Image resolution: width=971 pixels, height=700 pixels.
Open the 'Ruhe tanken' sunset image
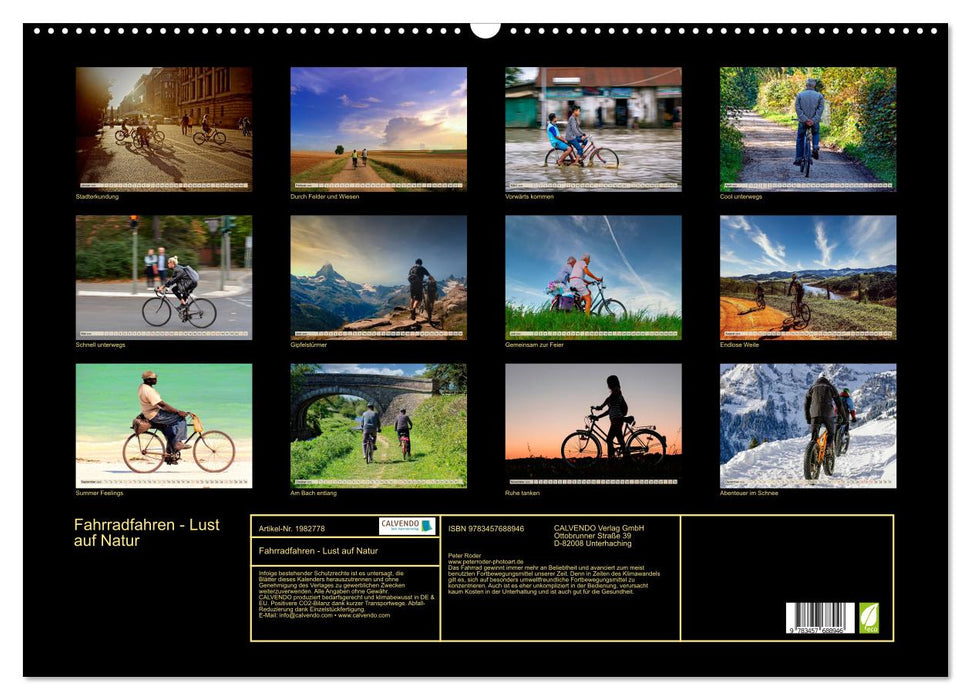point(593,425)
